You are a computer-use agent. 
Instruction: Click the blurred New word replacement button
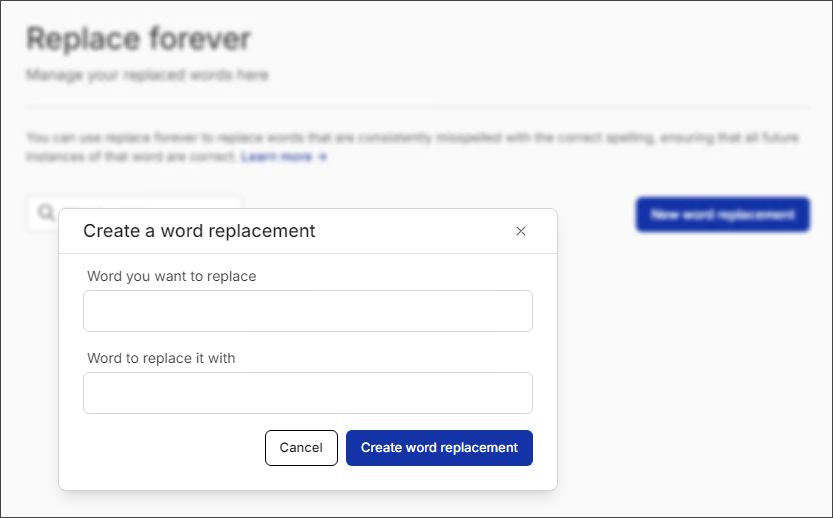coord(722,215)
